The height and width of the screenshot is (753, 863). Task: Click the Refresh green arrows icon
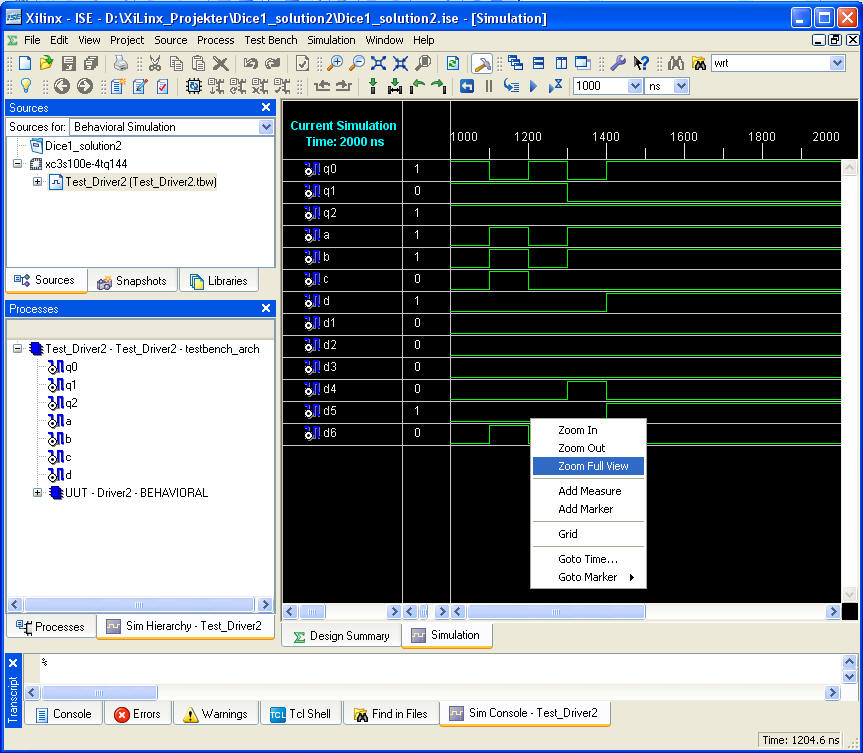(452, 63)
